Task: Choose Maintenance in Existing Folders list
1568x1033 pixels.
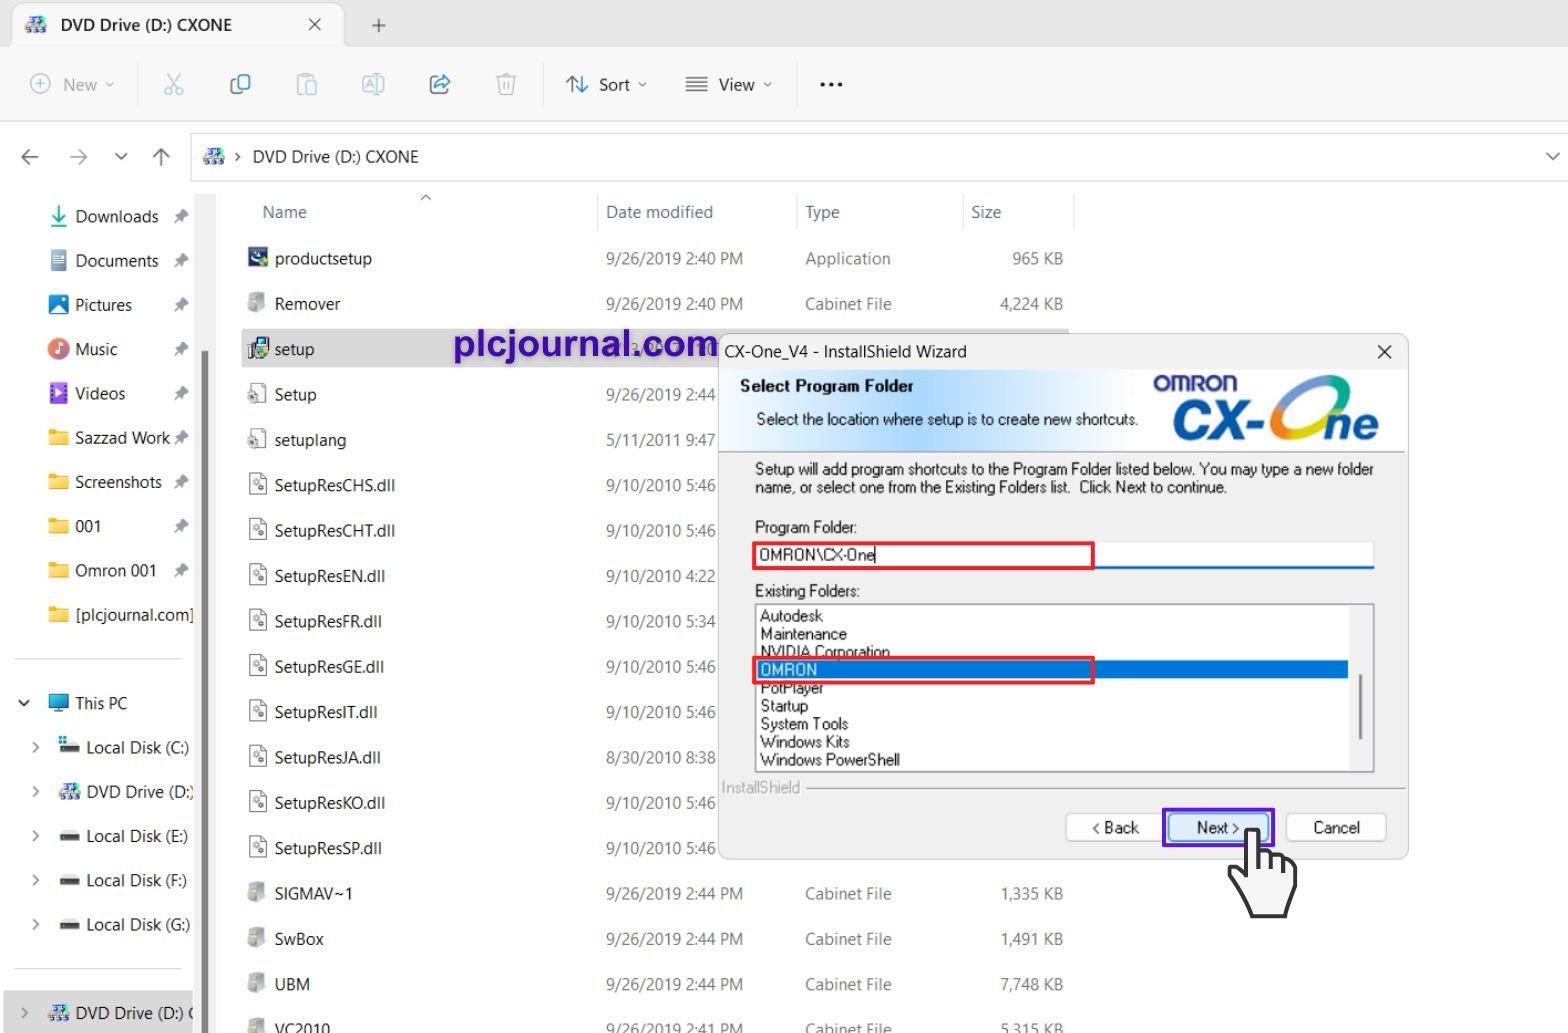Action: pyautogui.click(x=803, y=634)
